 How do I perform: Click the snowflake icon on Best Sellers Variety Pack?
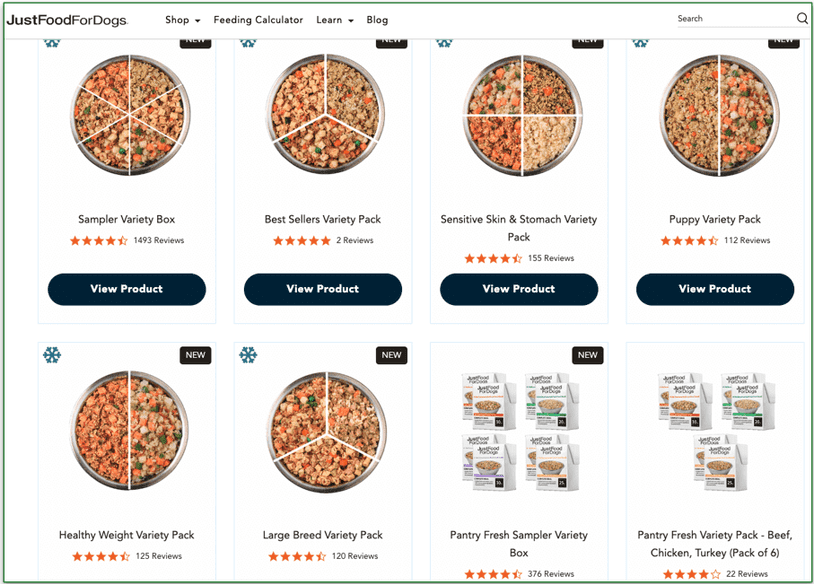[x=248, y=43]
